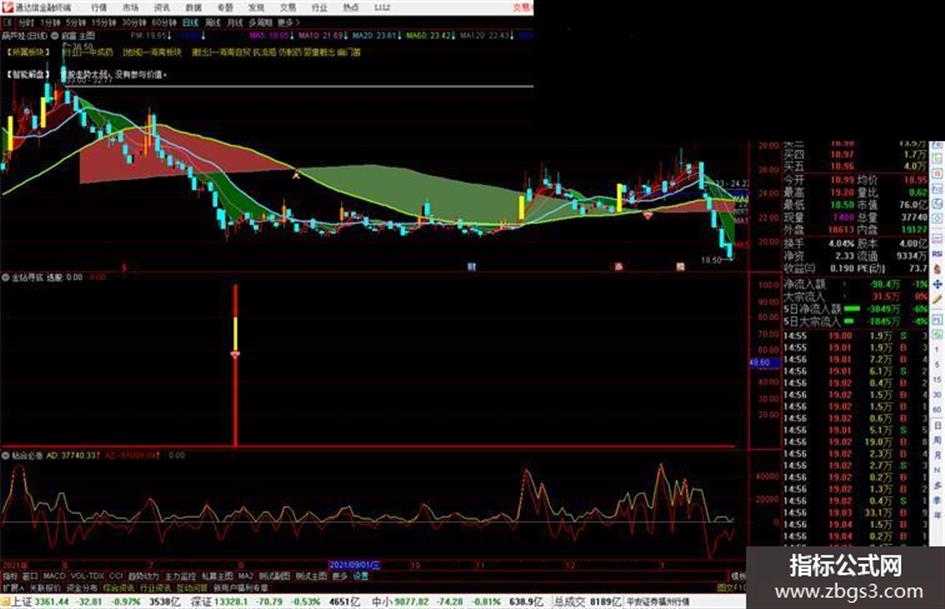Expand the 扩展 panel
This screenshot has height=609, width=945.
pyautogui.click(x=13, y=587)
